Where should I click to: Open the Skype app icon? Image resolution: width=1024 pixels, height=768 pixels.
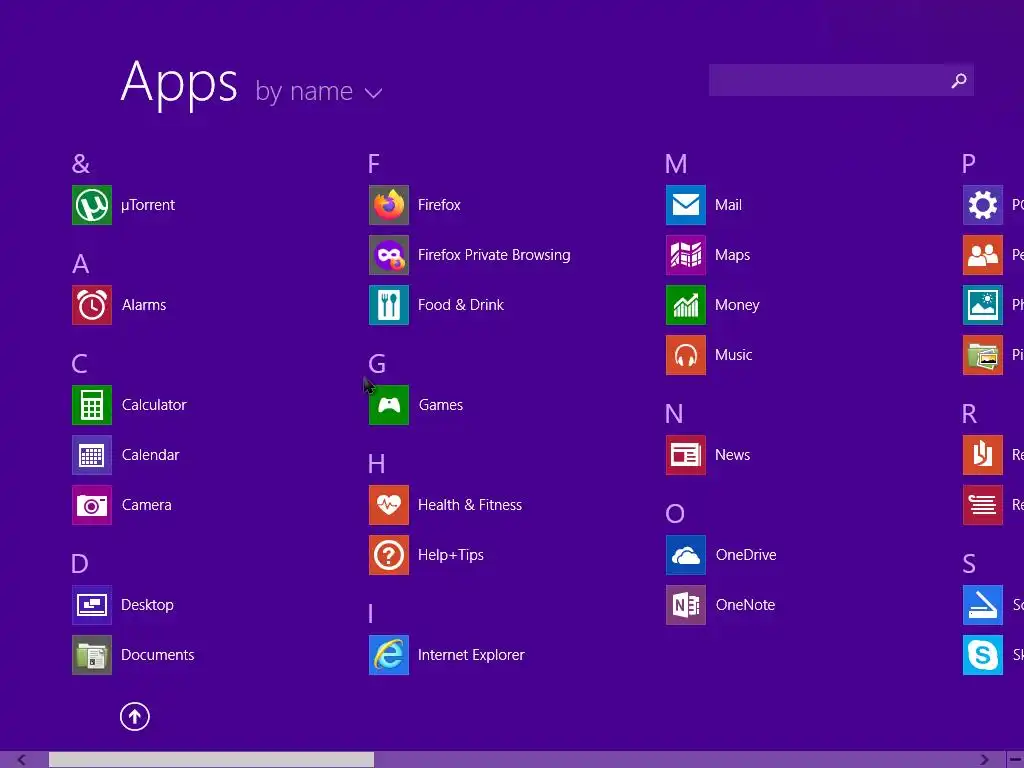coord(983,655)
